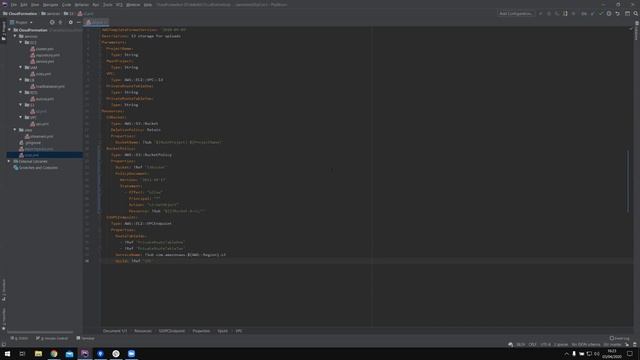
Task: Click the Search Everywhere magnifier icon
Action: pyautogui.click(x=636, y=13)
